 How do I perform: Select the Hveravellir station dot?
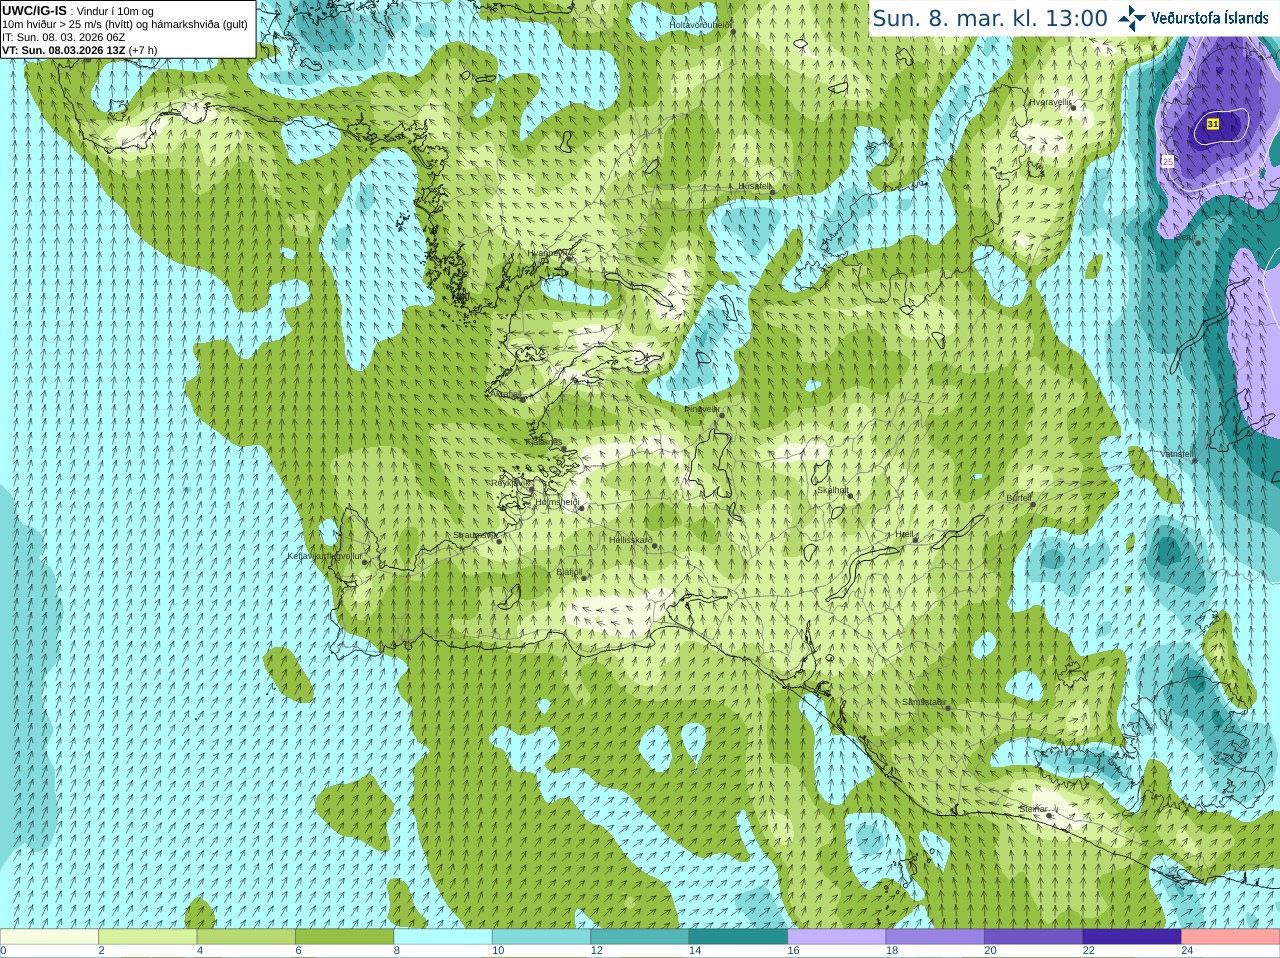coord(1073,108)
